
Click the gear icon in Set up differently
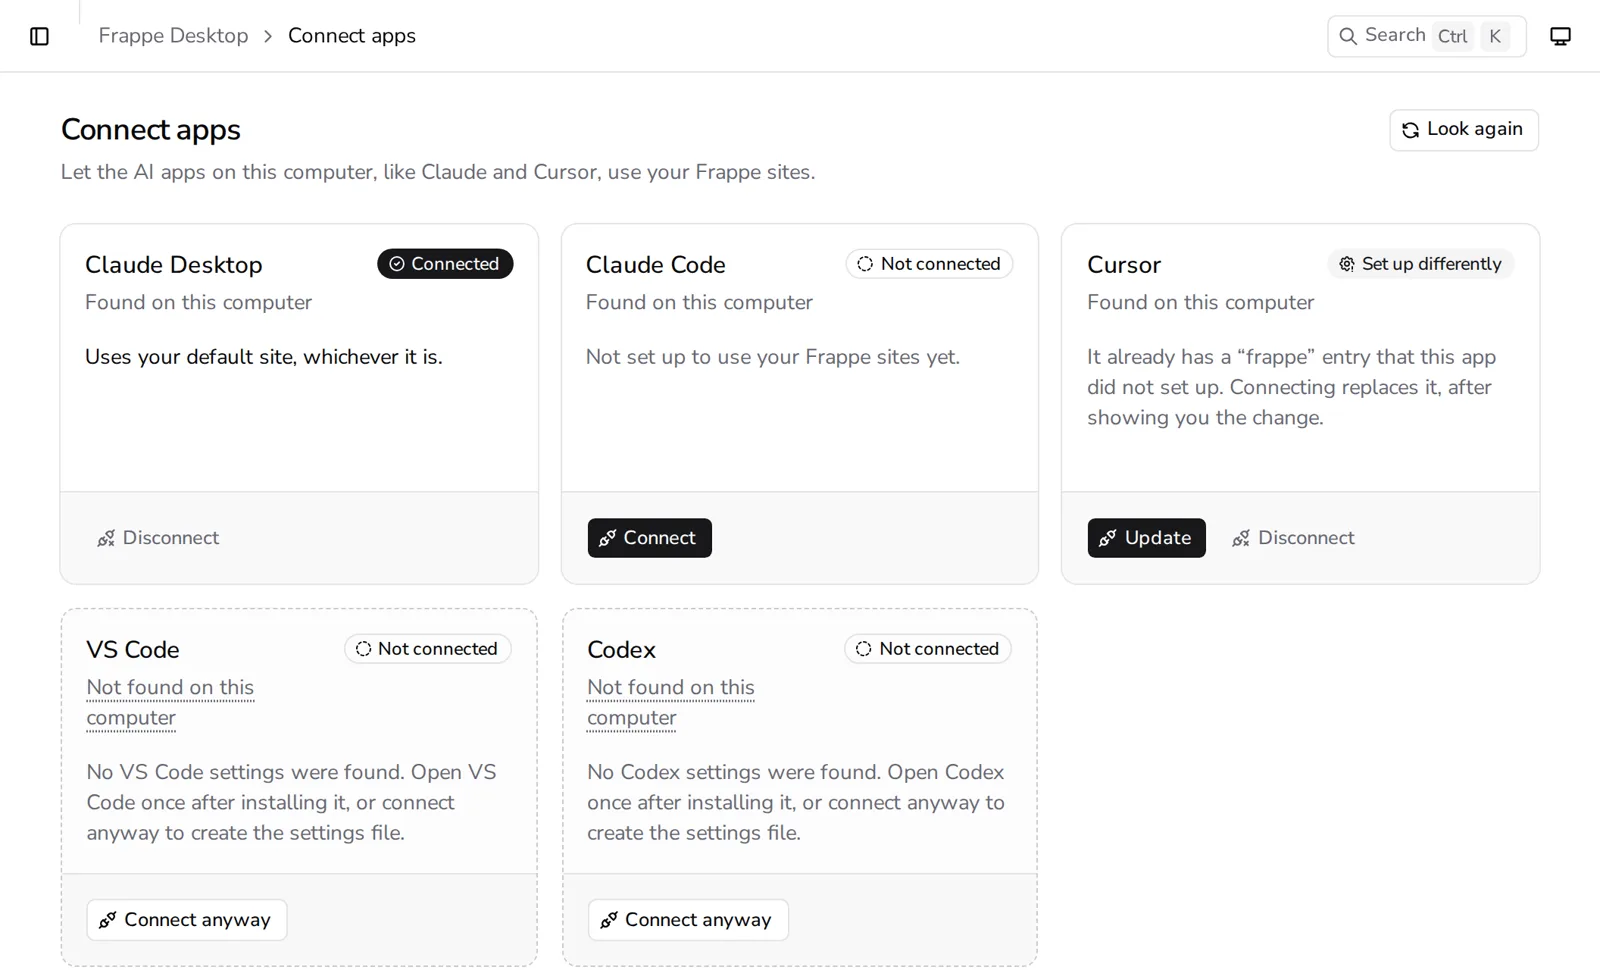tap(1347, 264)
